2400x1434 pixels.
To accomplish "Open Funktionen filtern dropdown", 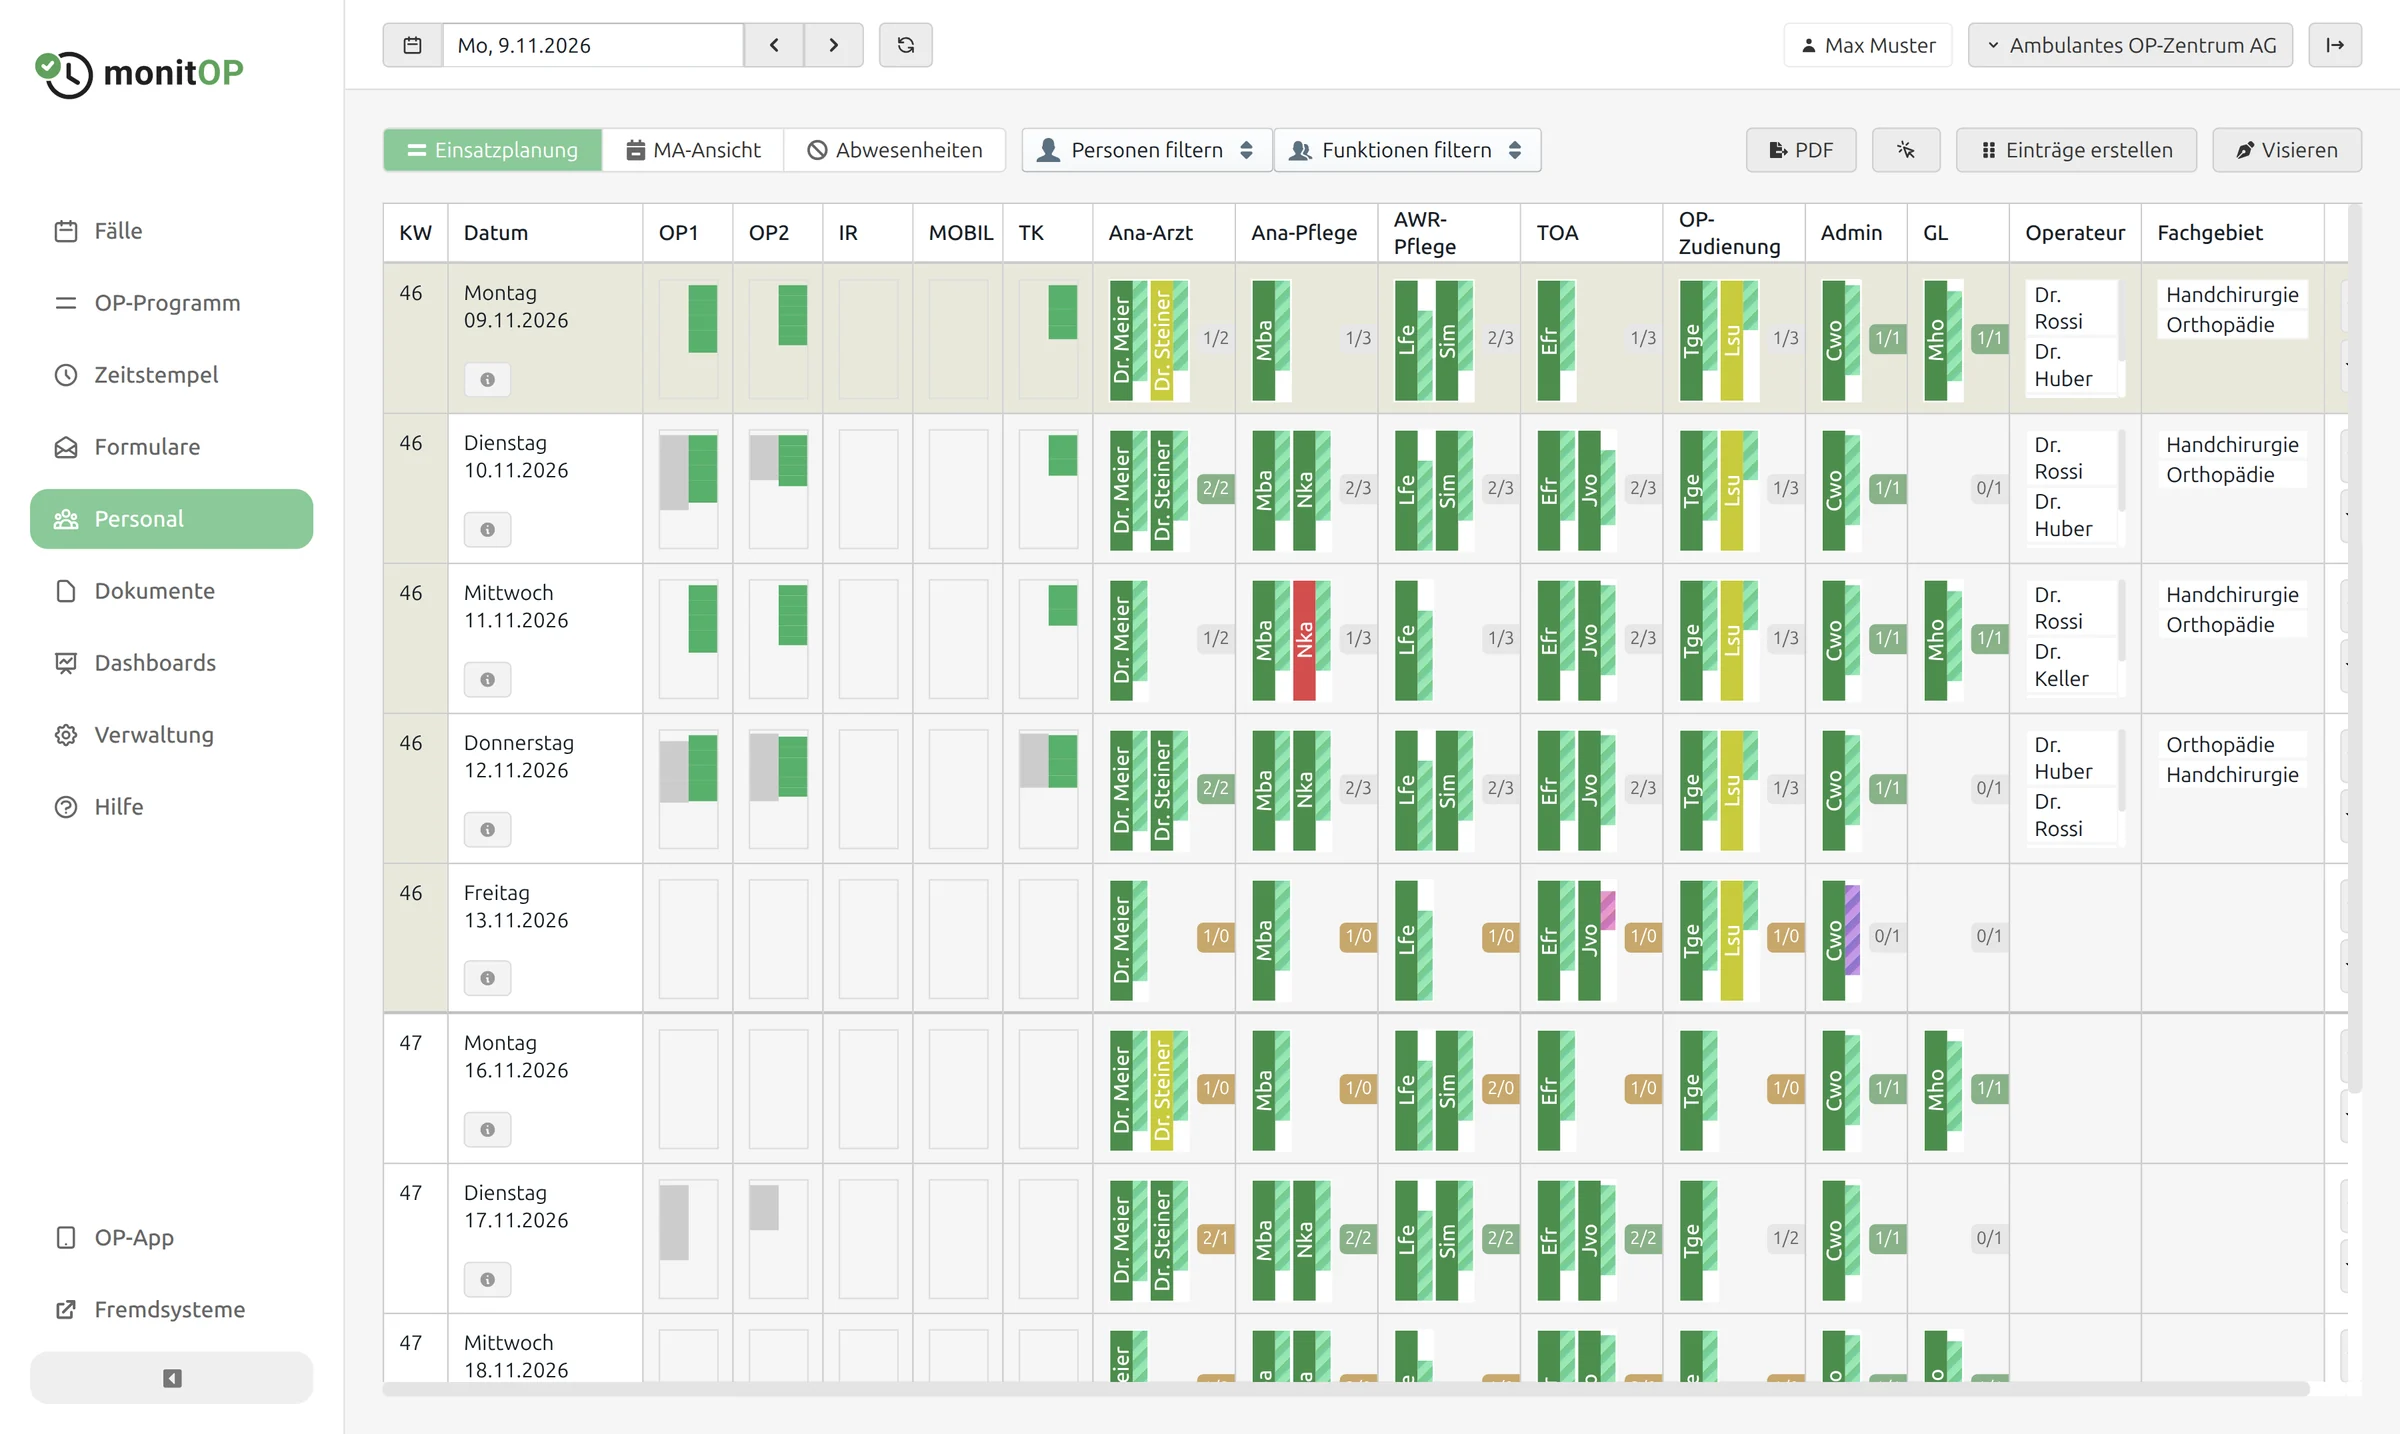I will tap(1407, 150).
